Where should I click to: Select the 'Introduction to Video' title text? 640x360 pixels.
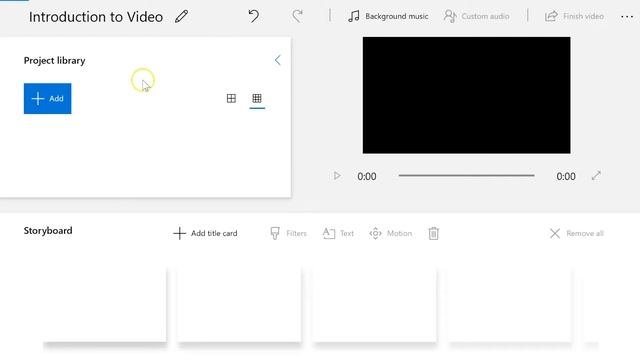96,17
